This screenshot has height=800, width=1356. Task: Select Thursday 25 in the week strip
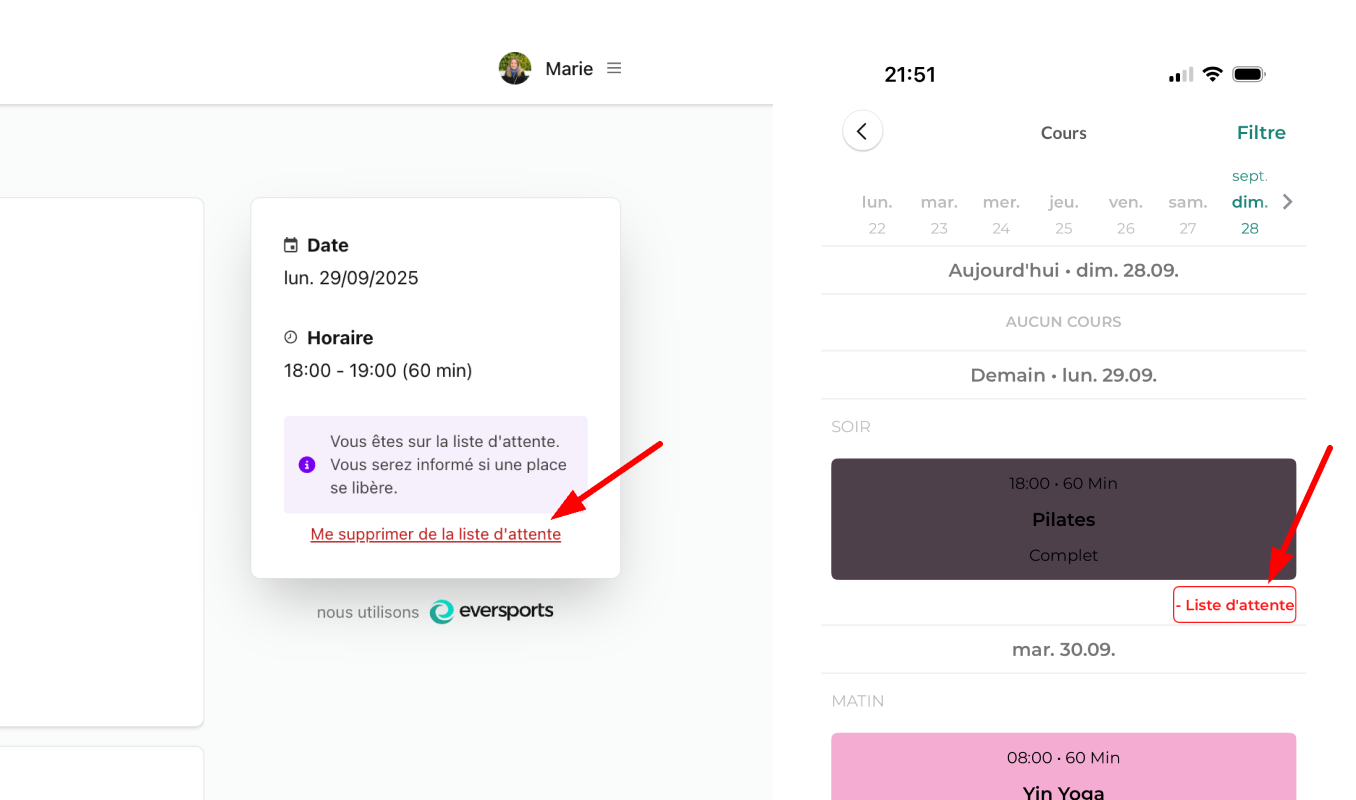pos(1064,214)
